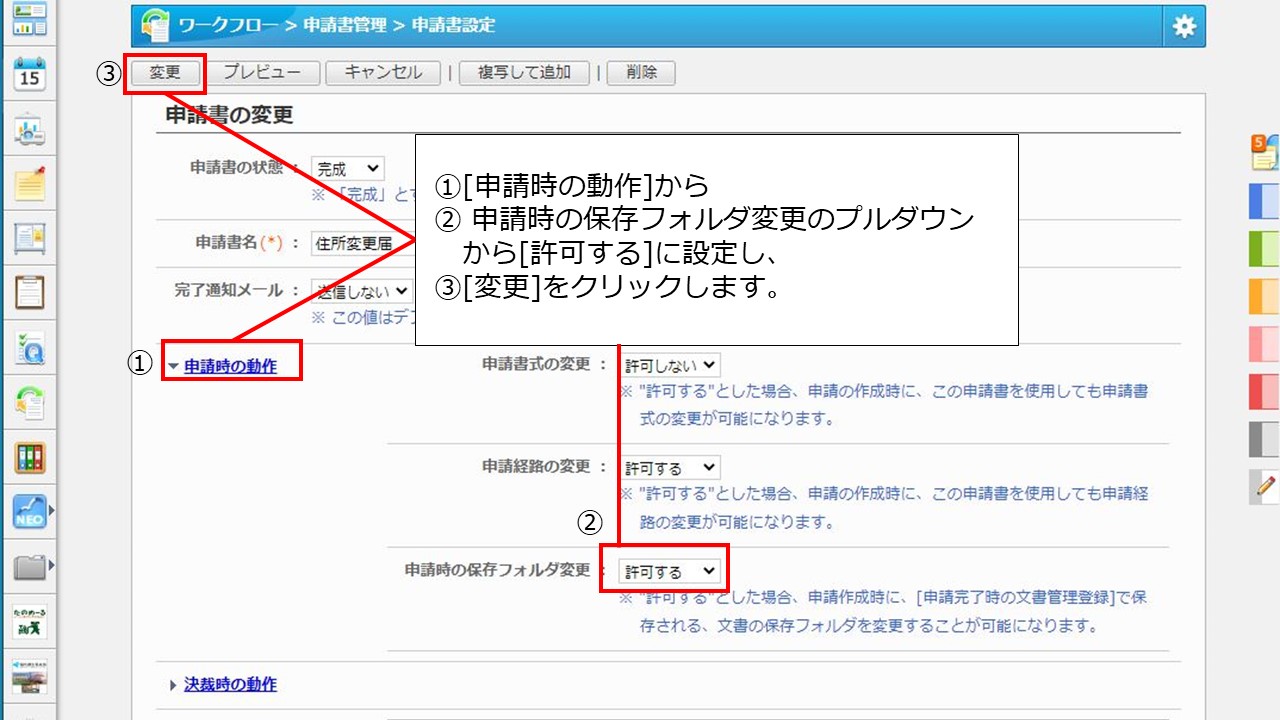
Task: Open the colored binders cabinet icon
Action: coord(30,458)
